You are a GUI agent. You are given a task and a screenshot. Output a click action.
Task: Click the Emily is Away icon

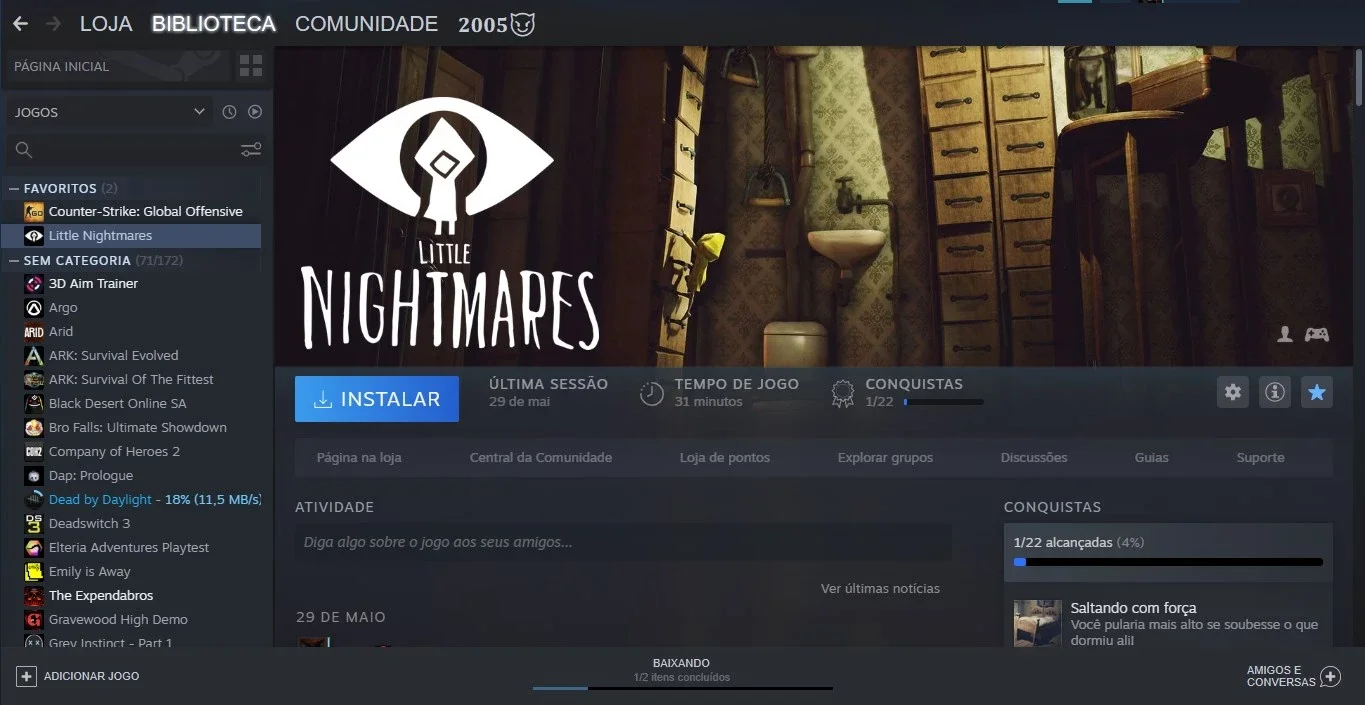tap(34, 572)
